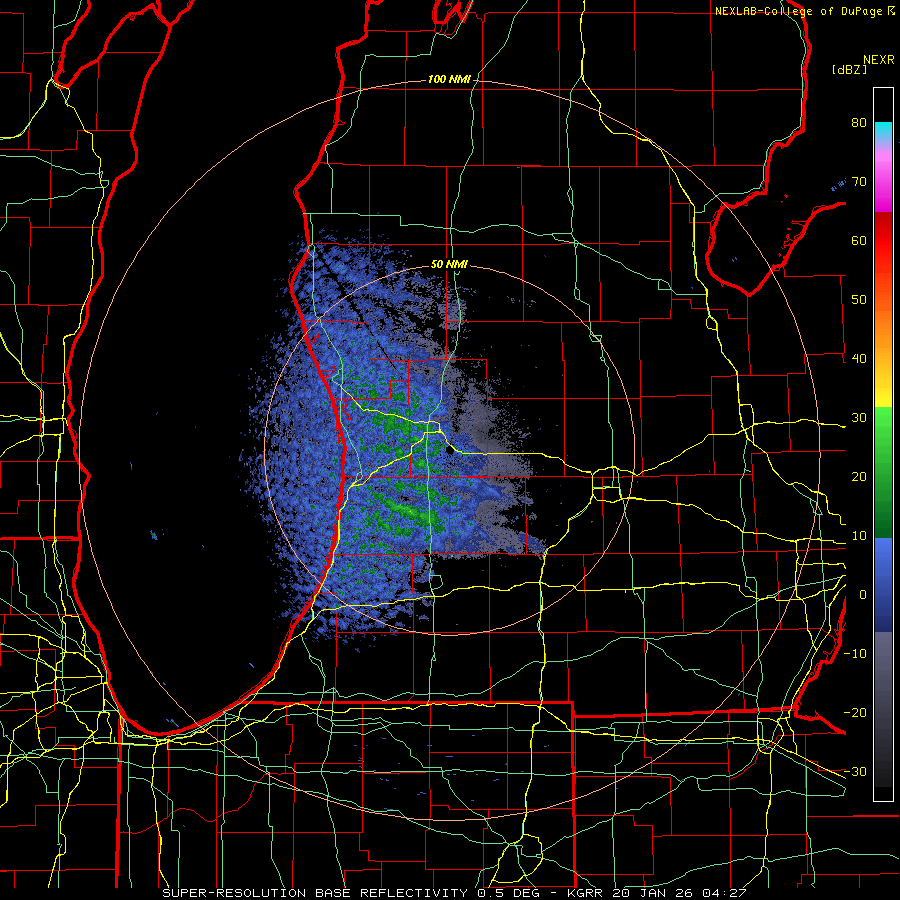Click the black KGRR radar site dot
Viewport: 900px width, 900px height.
click(x=449, y=451)
